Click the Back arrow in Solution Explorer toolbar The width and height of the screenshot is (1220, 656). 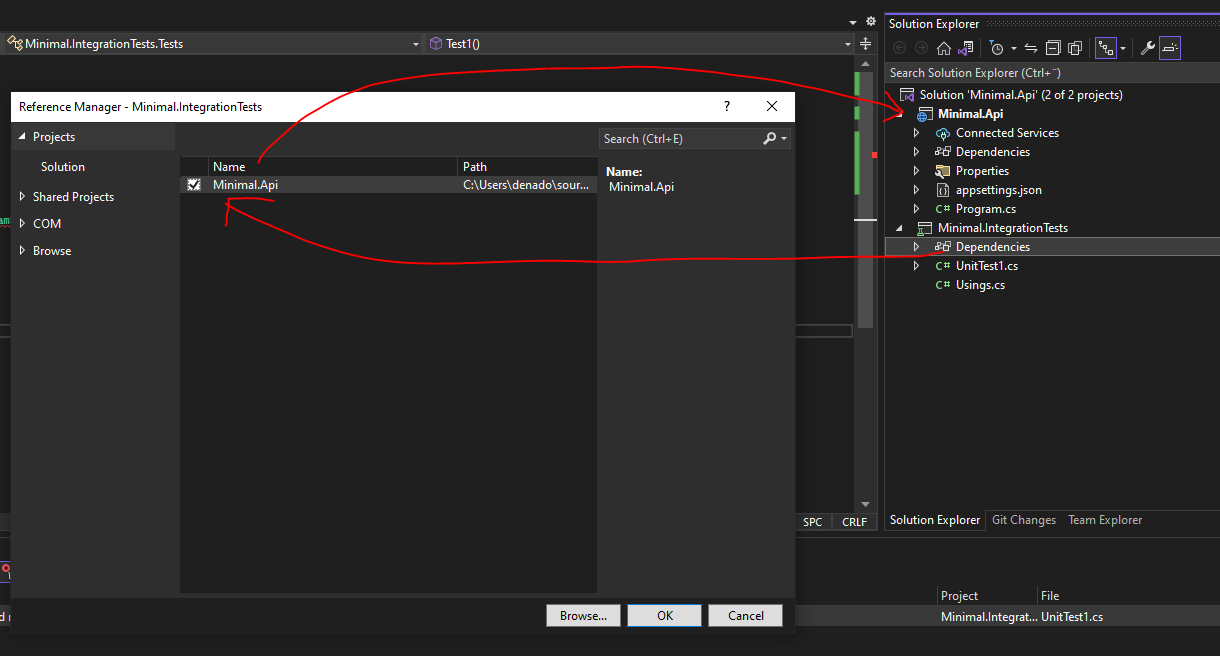[899, 48]
